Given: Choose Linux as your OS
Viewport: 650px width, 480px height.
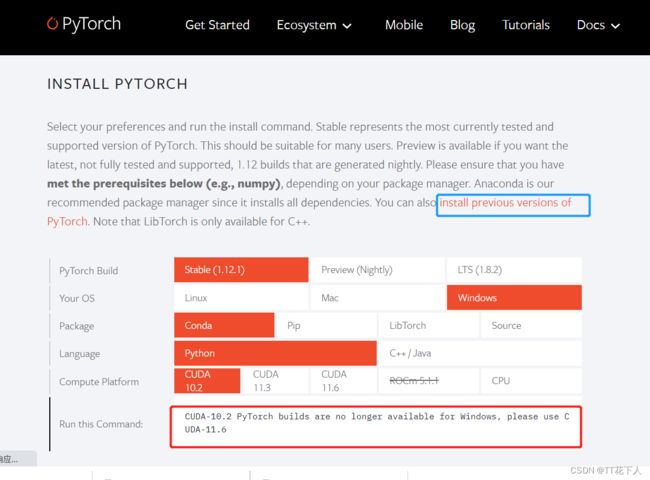Looking at the screenshot, I should coord(241,298).
